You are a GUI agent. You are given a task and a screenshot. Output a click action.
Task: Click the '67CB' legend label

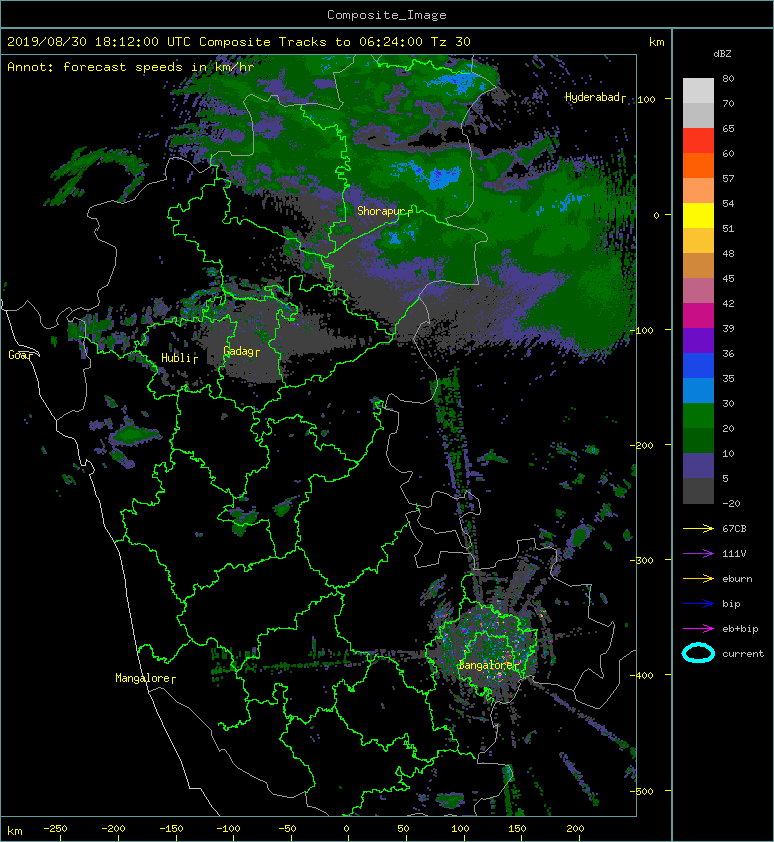point(734,529)
